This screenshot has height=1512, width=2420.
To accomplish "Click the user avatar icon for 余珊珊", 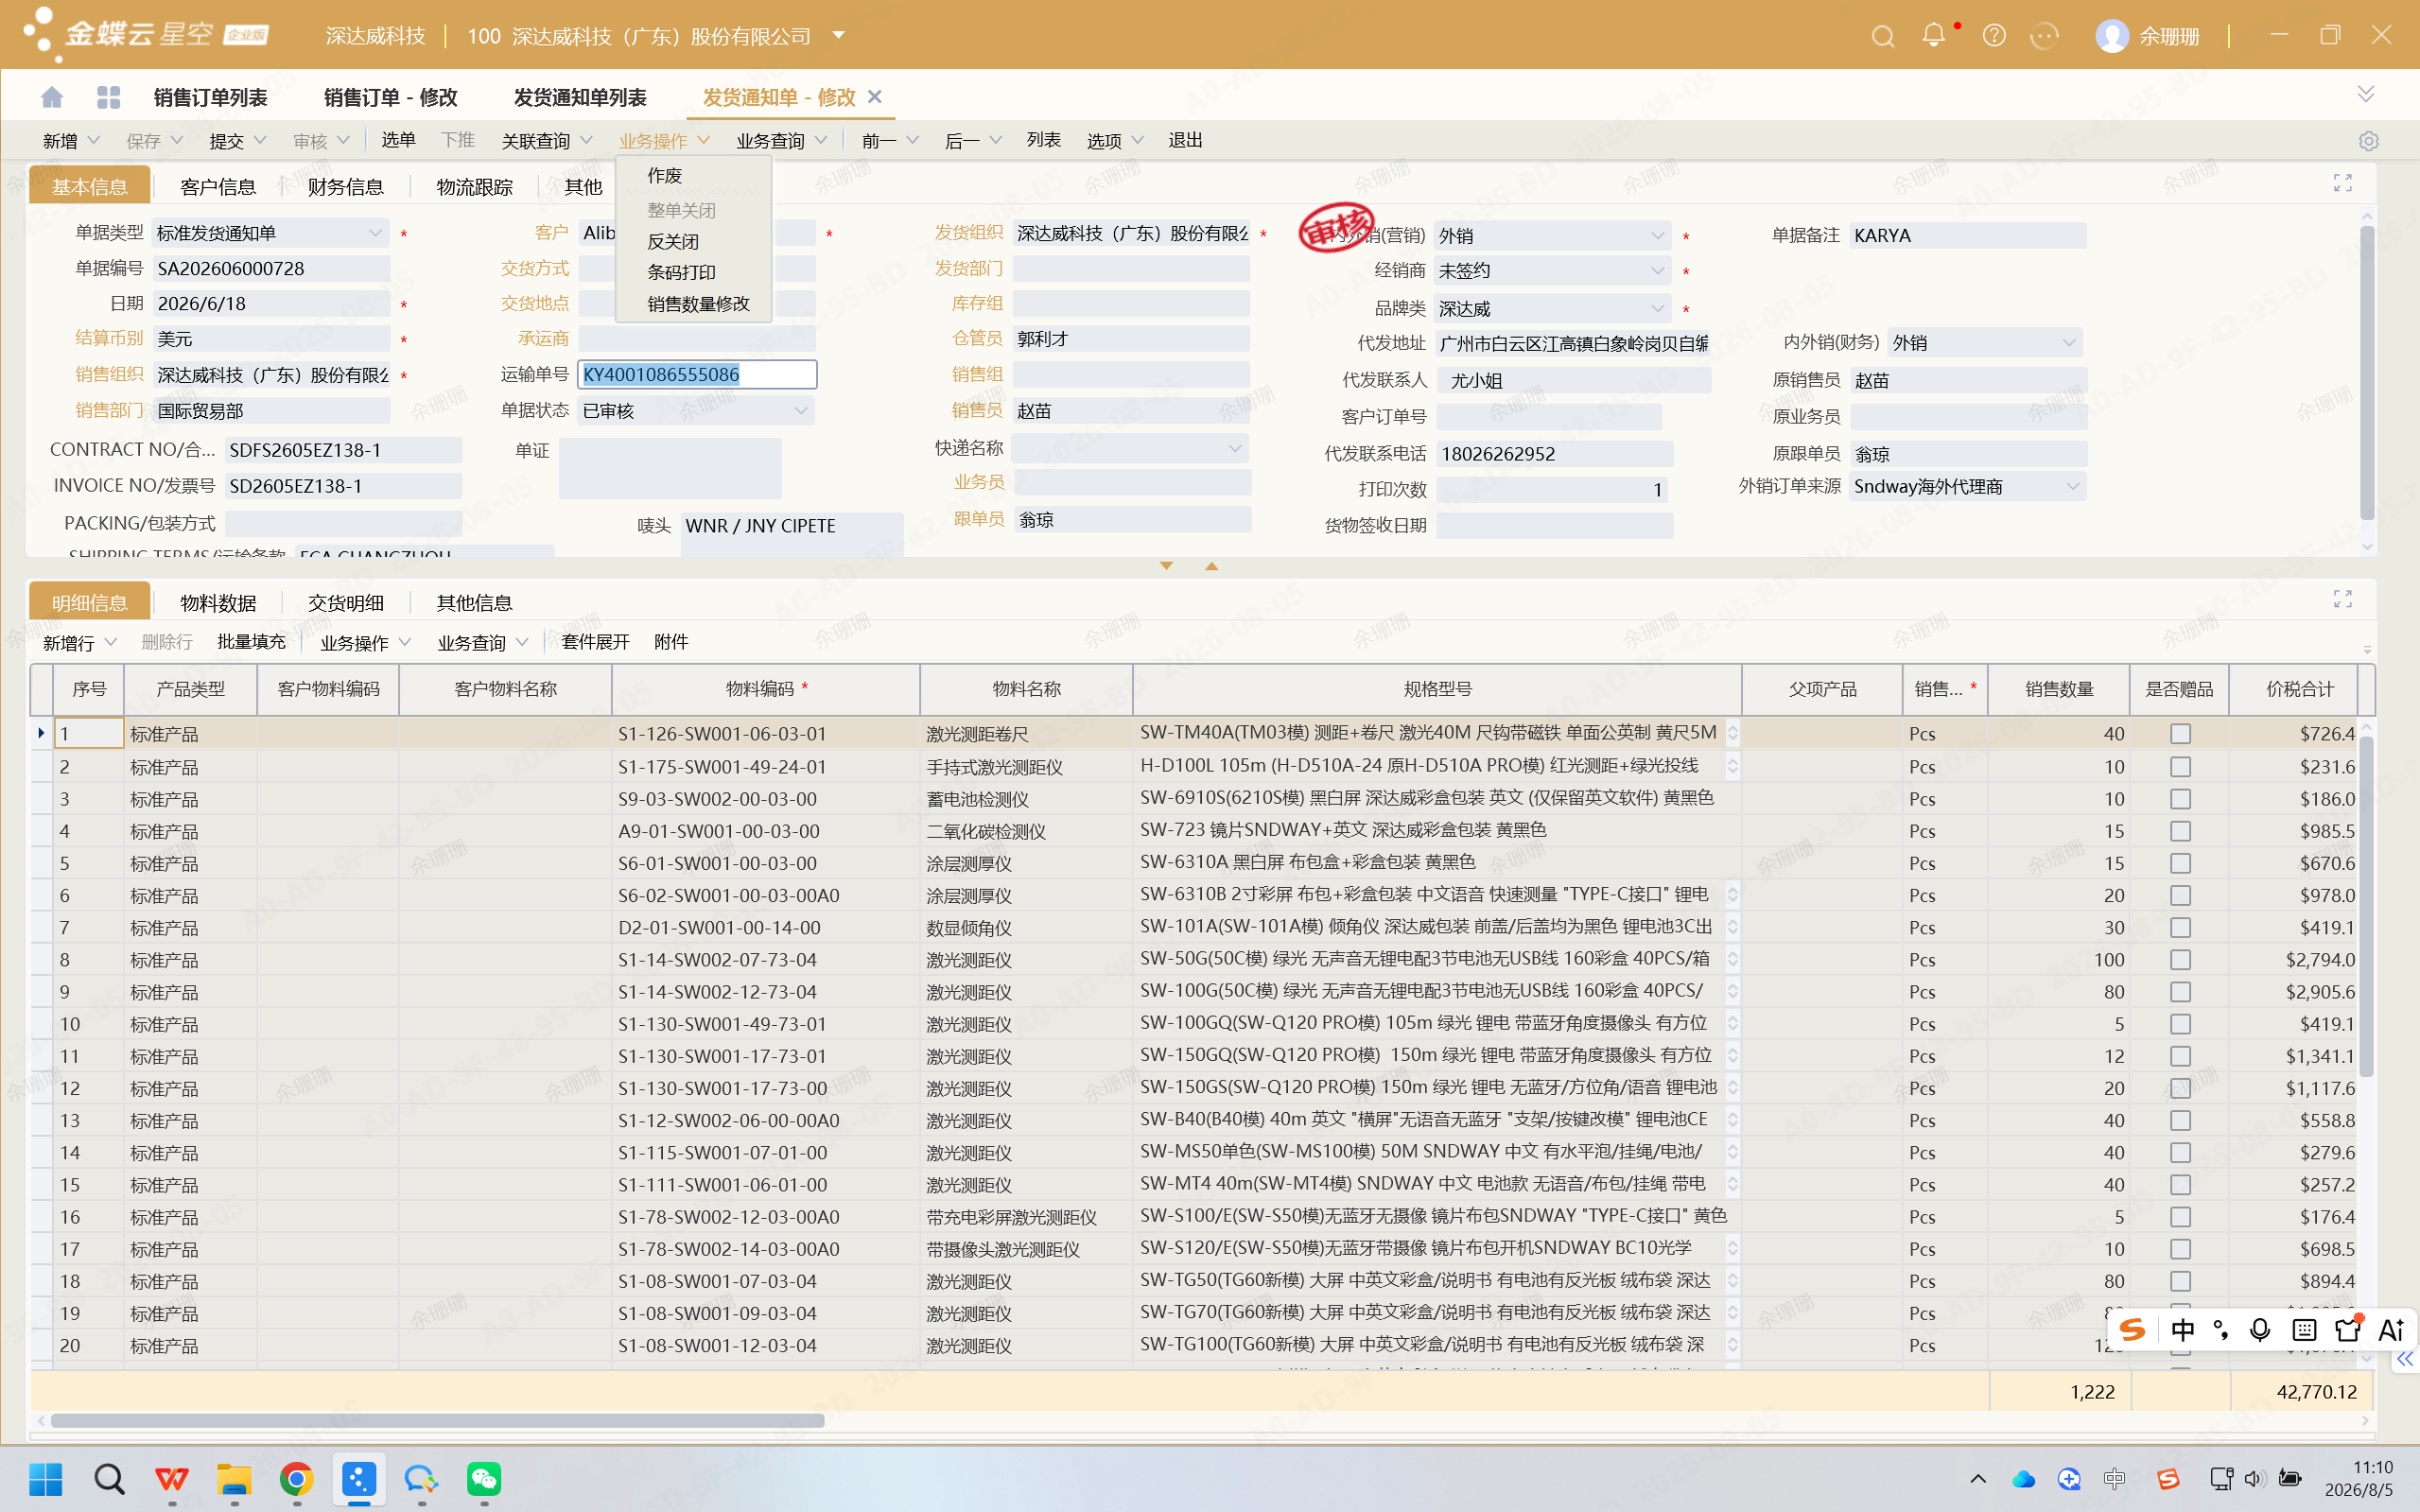I will tap(2111, 36).
